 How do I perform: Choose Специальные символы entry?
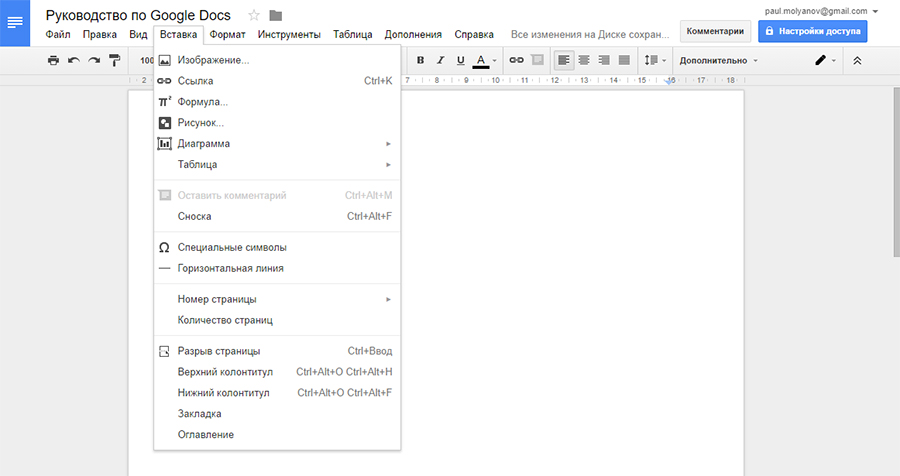click(x=277, y=247)
